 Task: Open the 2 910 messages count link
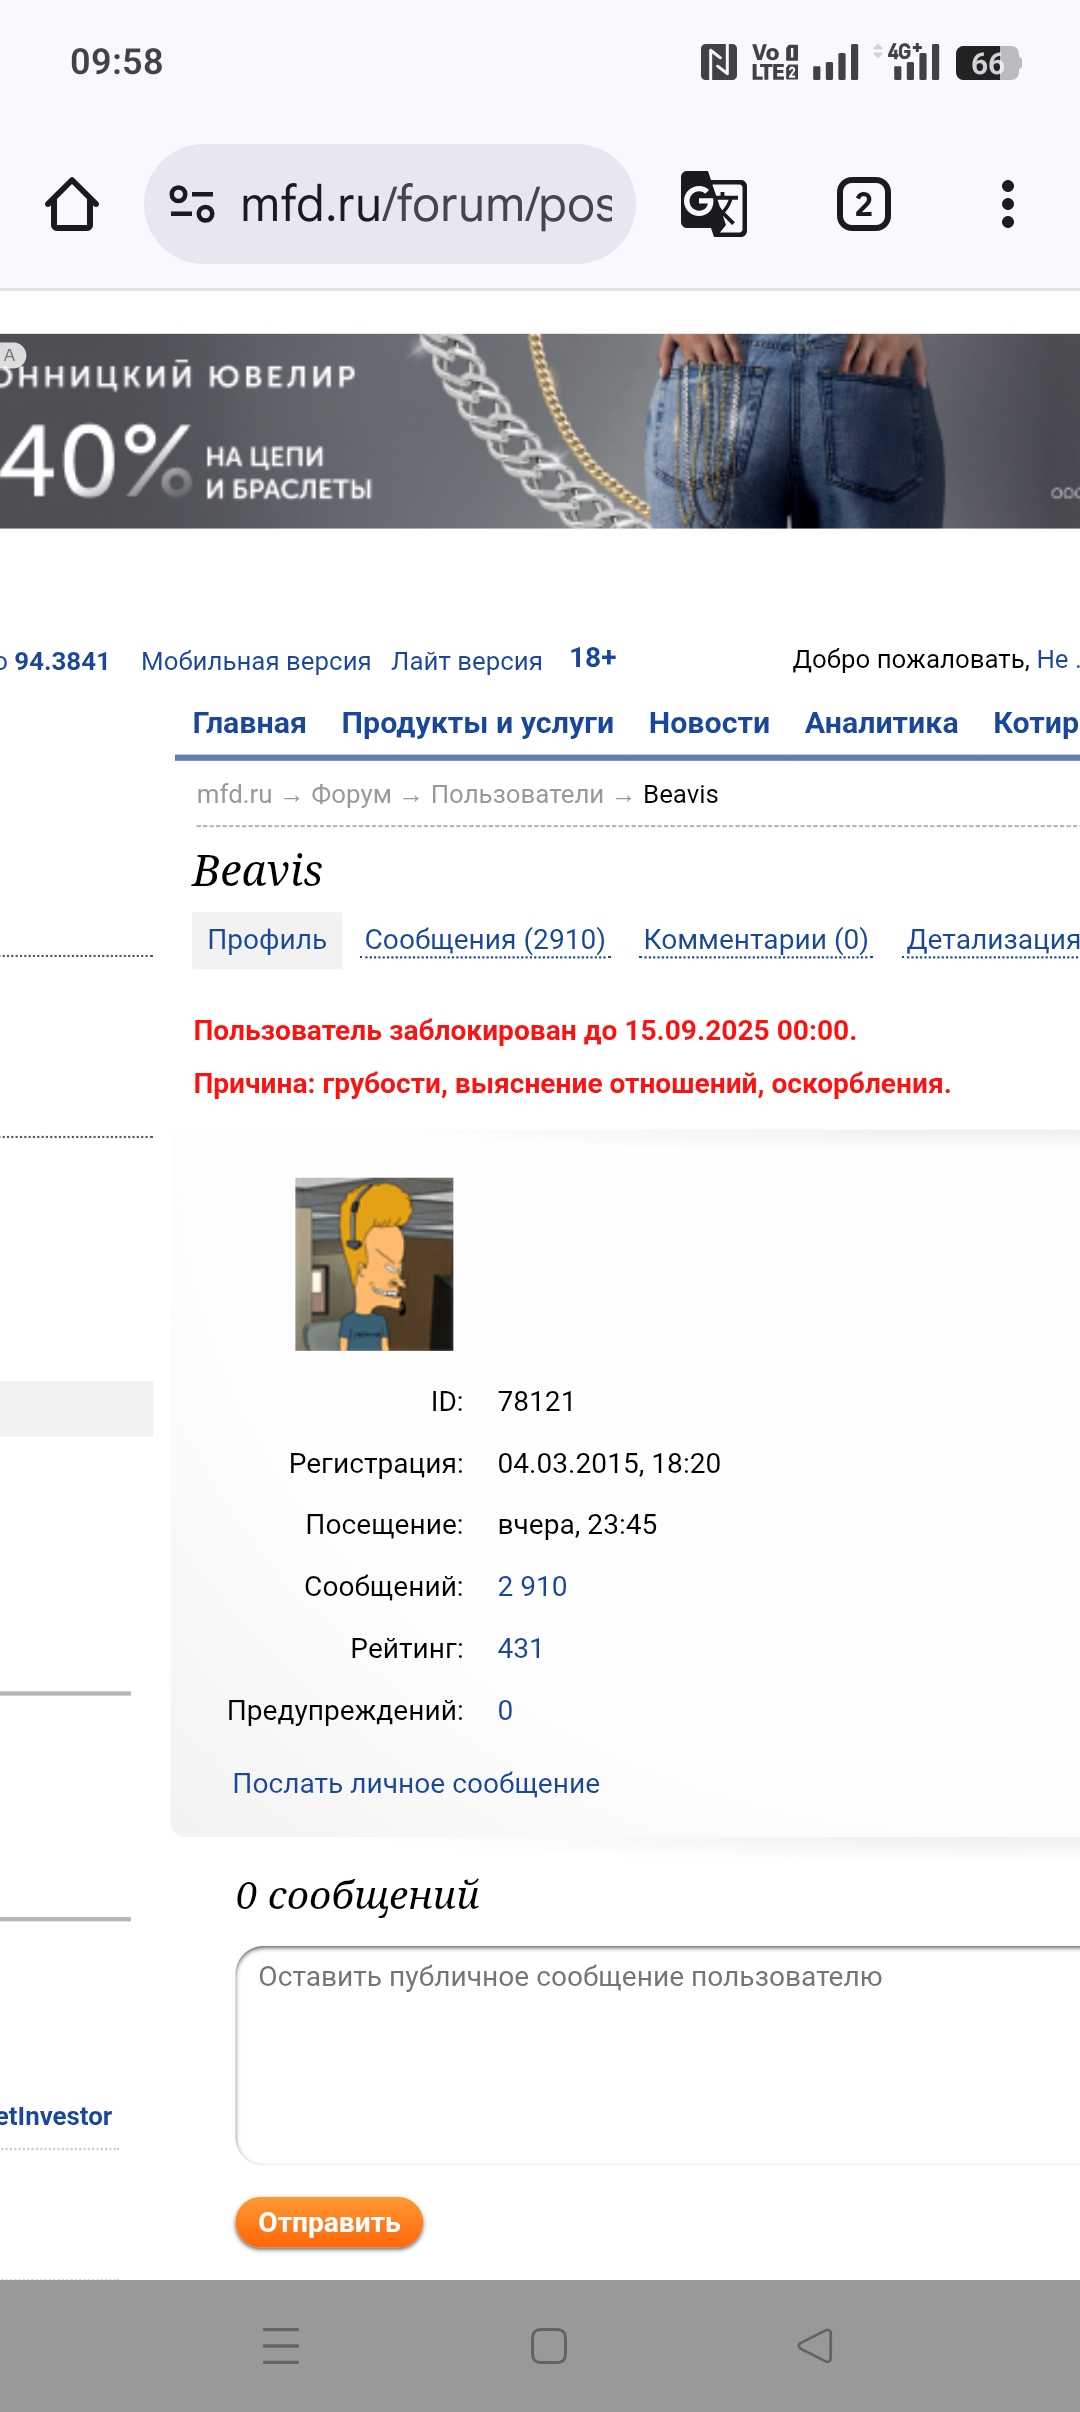click(x=532, y=1587)
